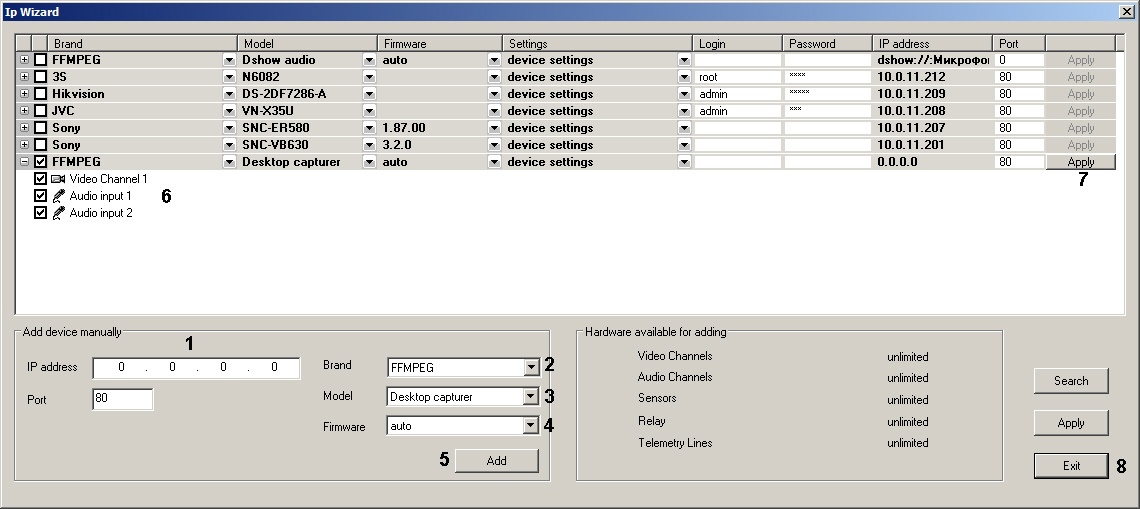Screen dimensions: 1140x509
Task: Sort the table by Brand column header
Action: [140, 44]
